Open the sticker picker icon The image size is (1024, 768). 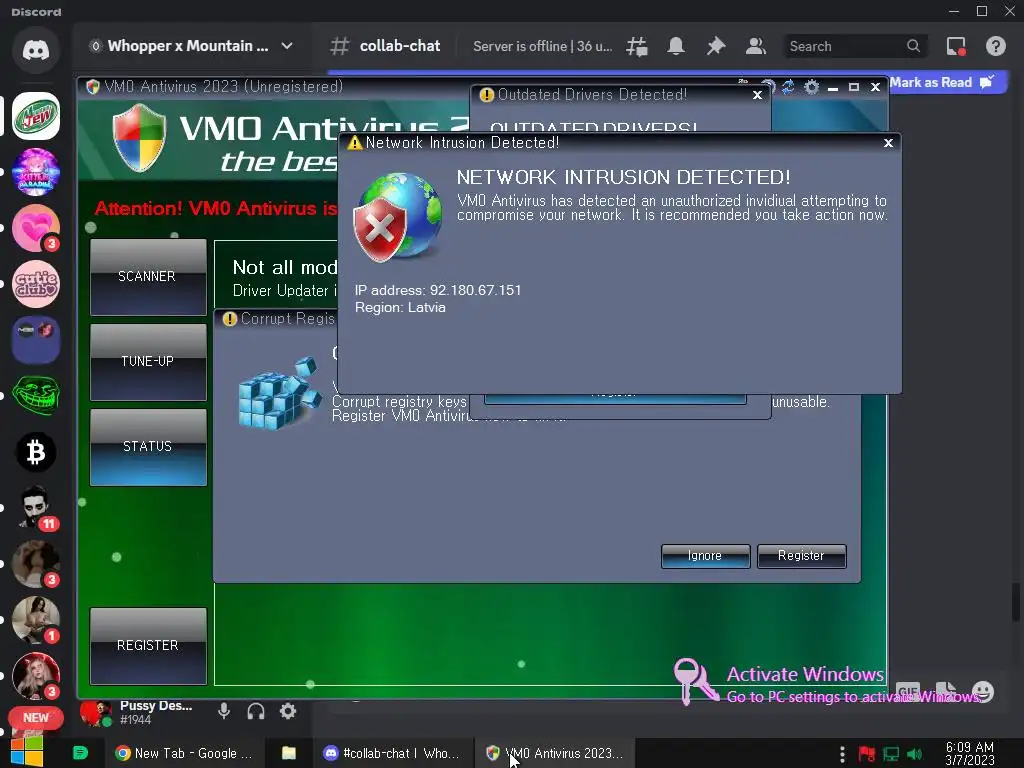(x=946, y=691)
